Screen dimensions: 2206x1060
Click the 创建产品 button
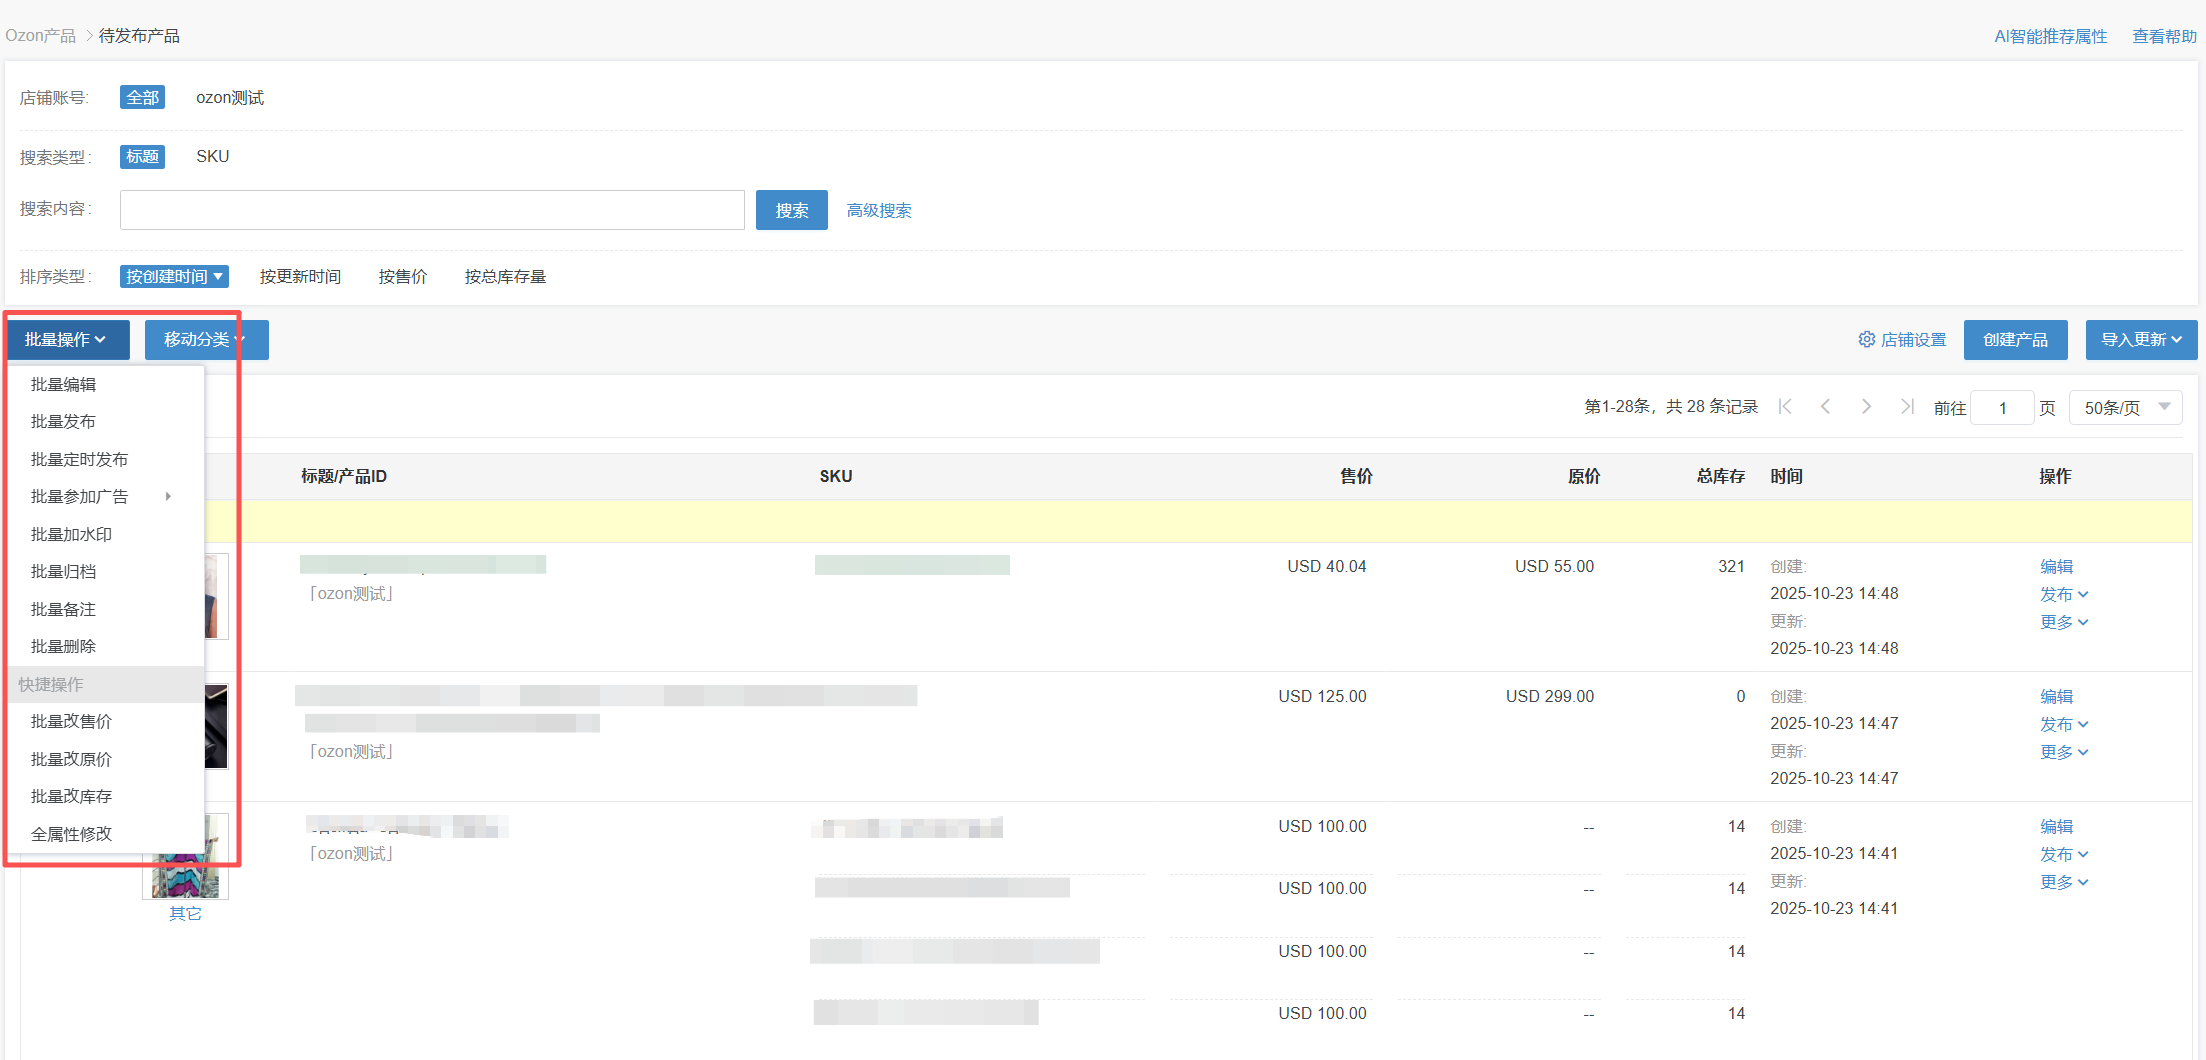click(x=2015, y=340)
